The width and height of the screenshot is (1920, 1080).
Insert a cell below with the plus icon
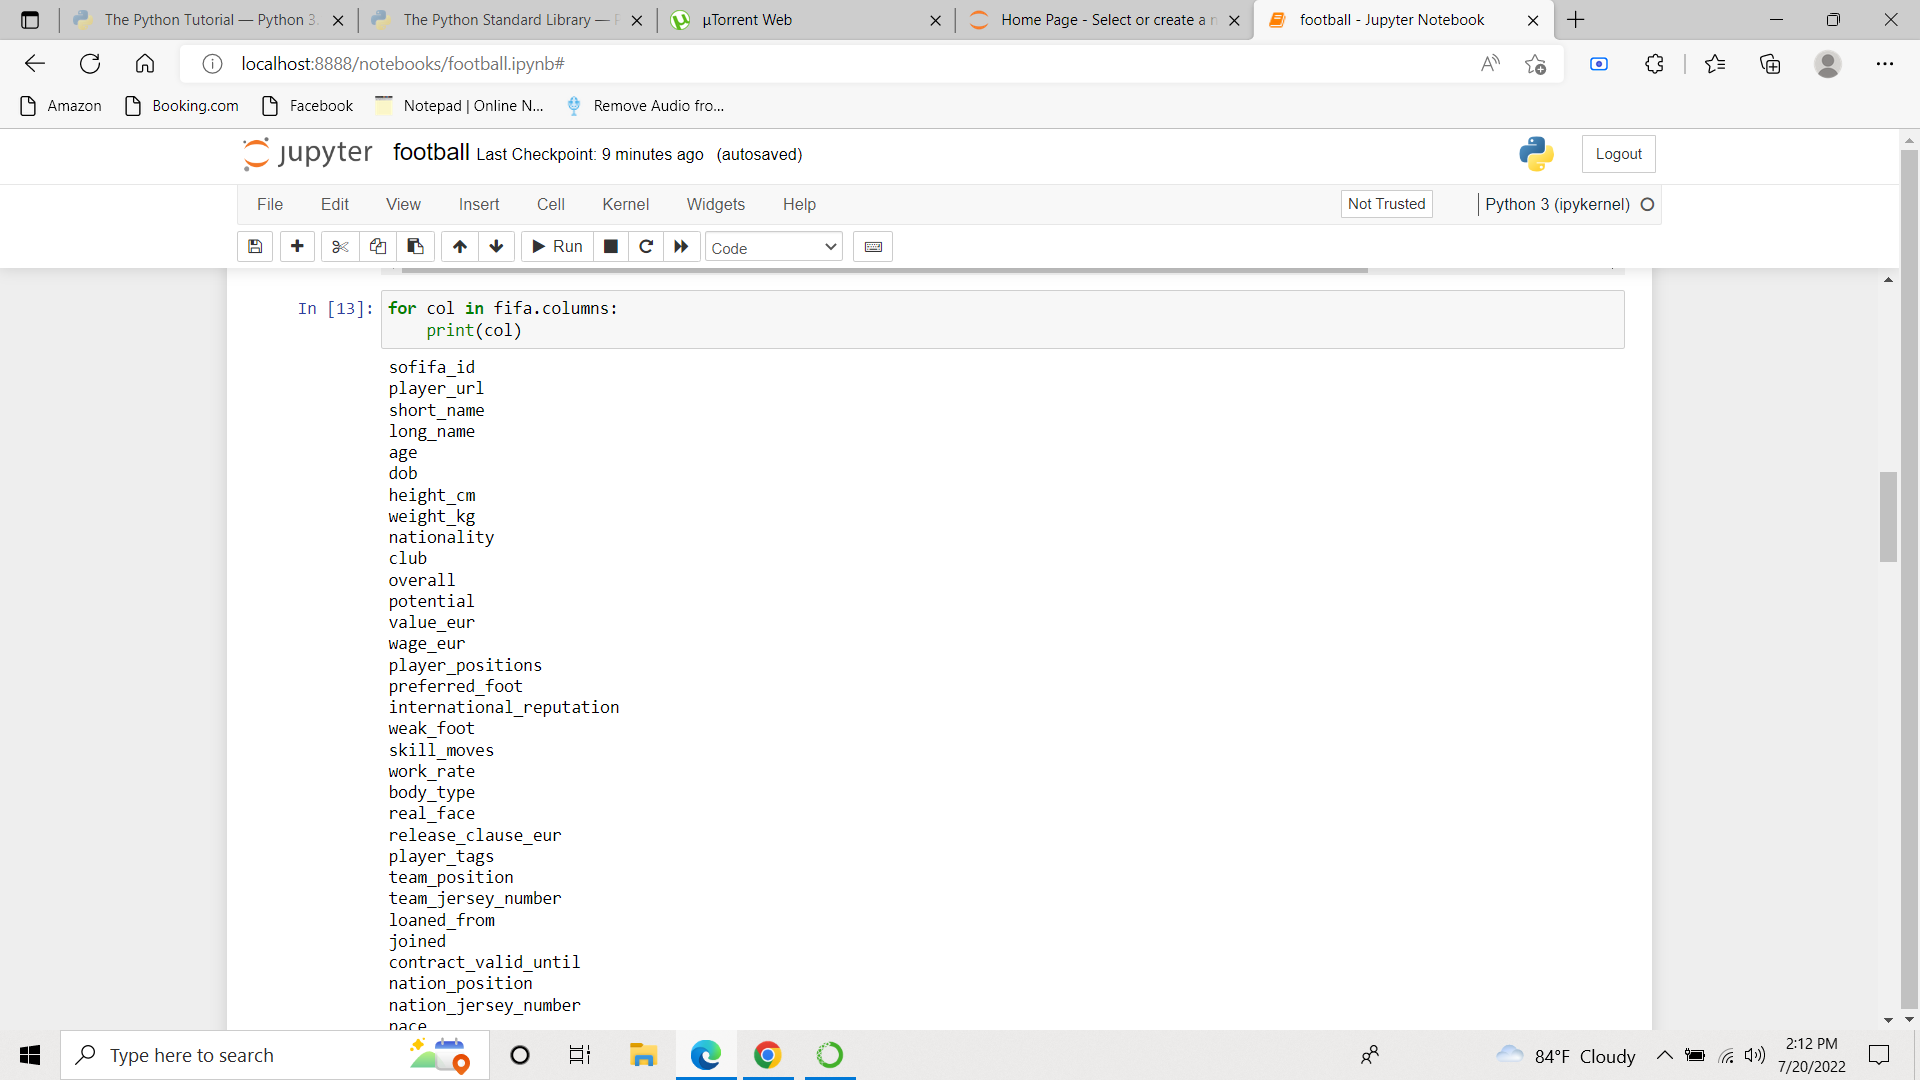coord(297,247)
